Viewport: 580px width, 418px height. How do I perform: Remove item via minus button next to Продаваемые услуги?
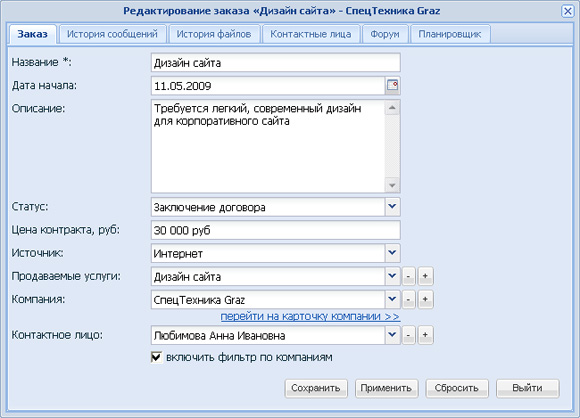pyautogui.click(x=408, y=276)
